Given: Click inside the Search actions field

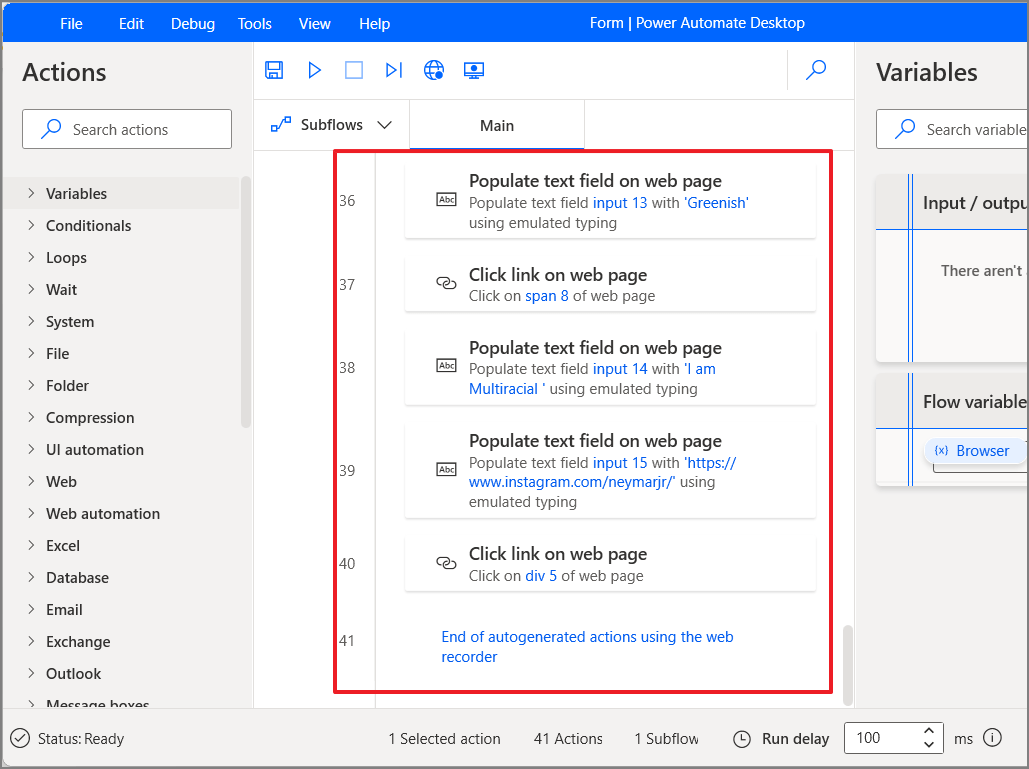Looking at the screenshot, I should coord(126,128).
